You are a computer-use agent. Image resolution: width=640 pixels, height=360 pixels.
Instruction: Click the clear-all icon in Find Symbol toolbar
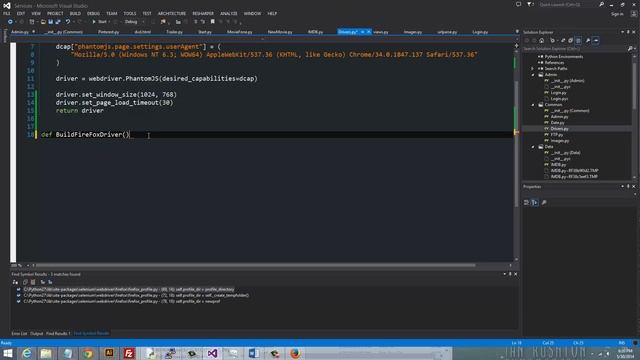point(33,282)
